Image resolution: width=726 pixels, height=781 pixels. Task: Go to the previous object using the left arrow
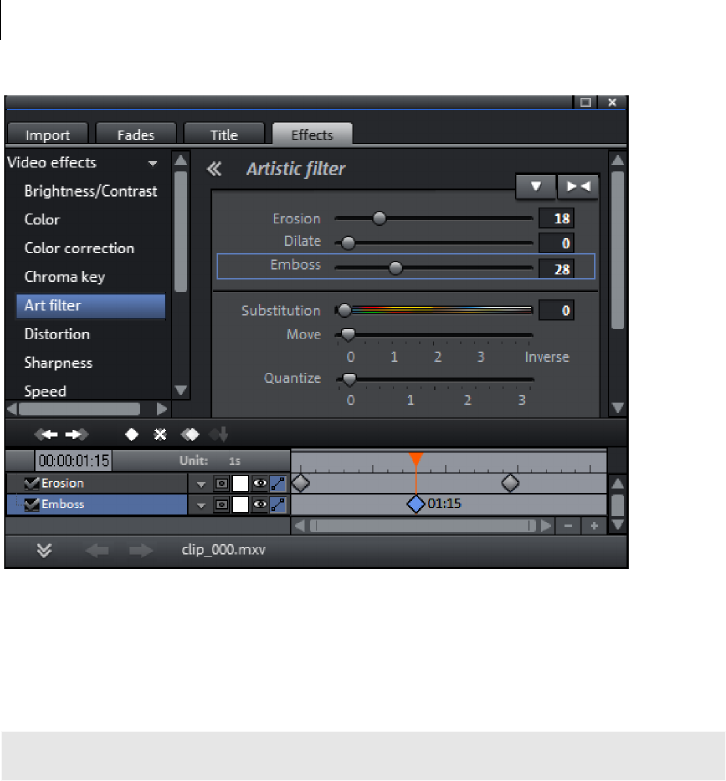97,550
